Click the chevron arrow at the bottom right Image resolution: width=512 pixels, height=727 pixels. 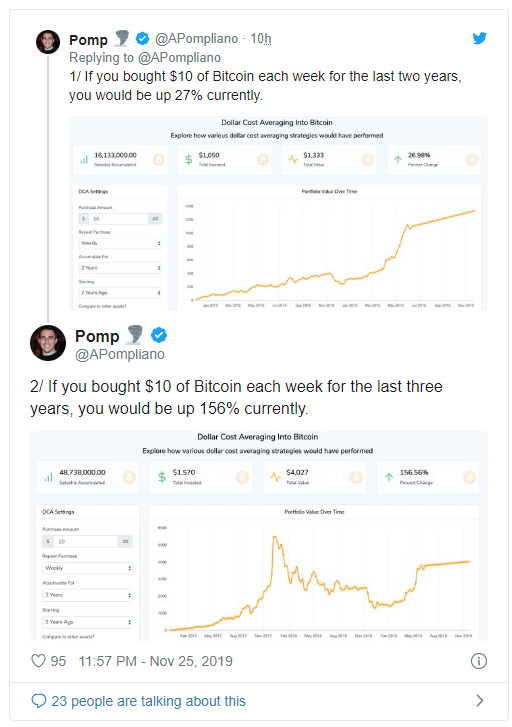click(480, 701)
